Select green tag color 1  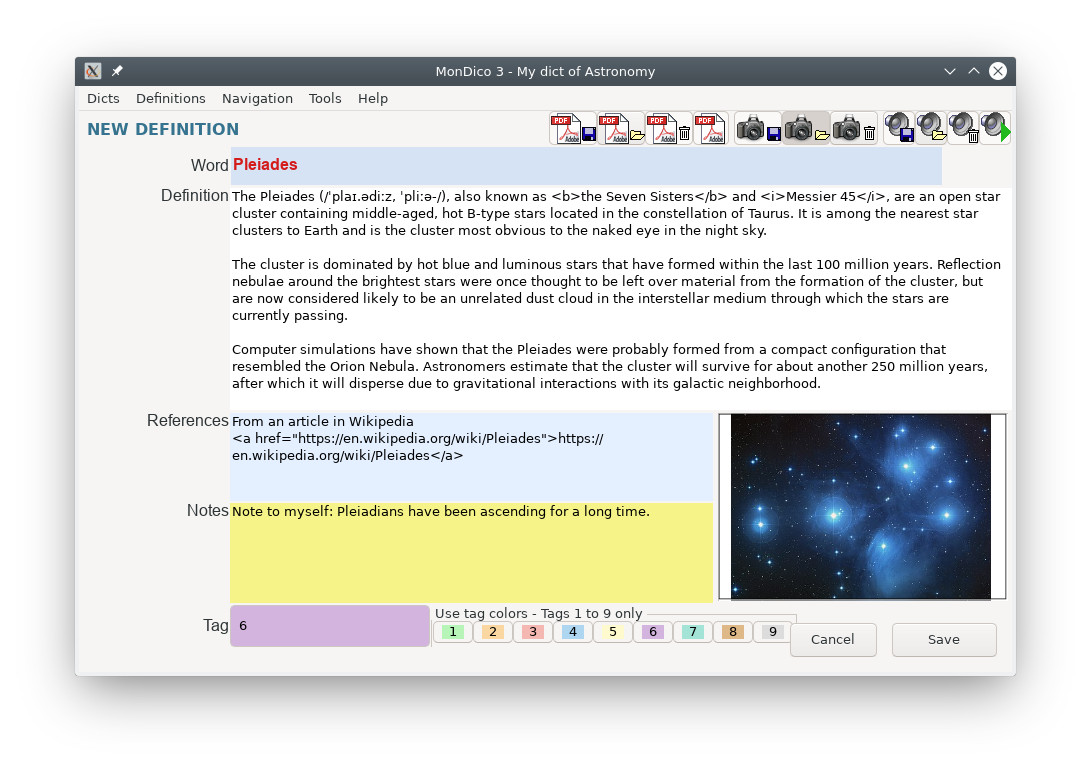[x=453, y=632]
